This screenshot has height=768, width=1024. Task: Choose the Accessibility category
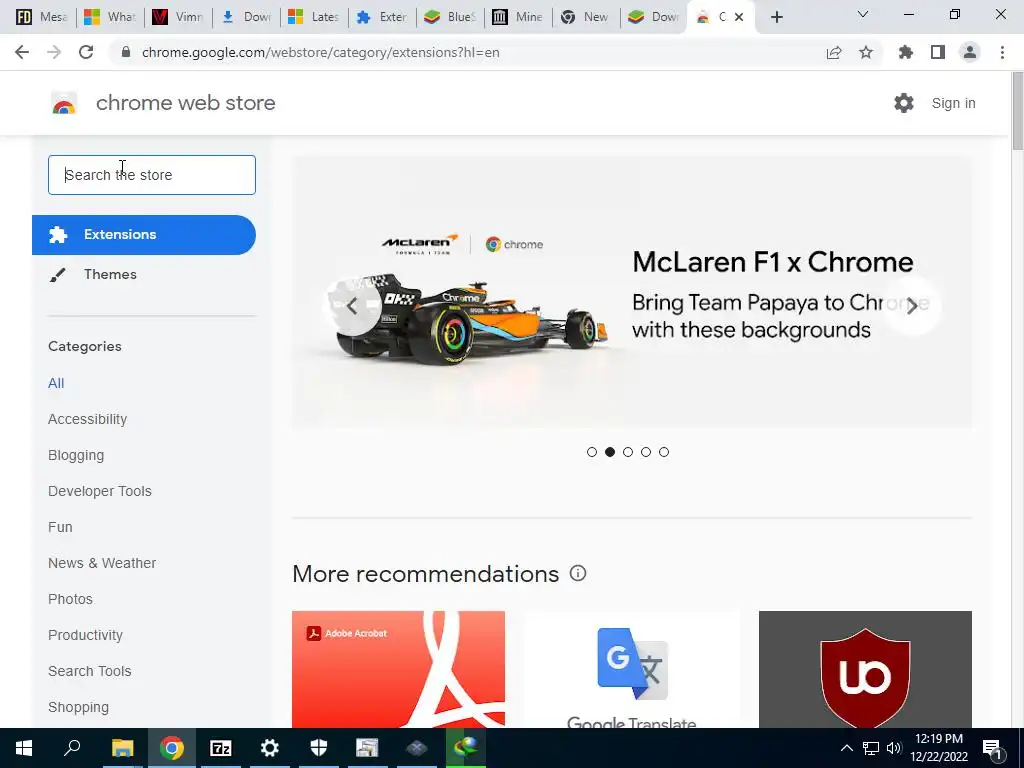click(88, 419)
